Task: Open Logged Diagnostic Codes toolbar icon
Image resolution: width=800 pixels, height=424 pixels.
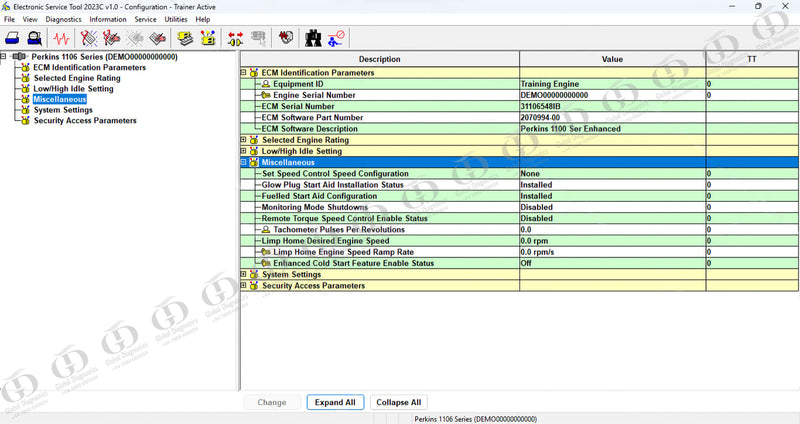Action: [x=111, y=38]
